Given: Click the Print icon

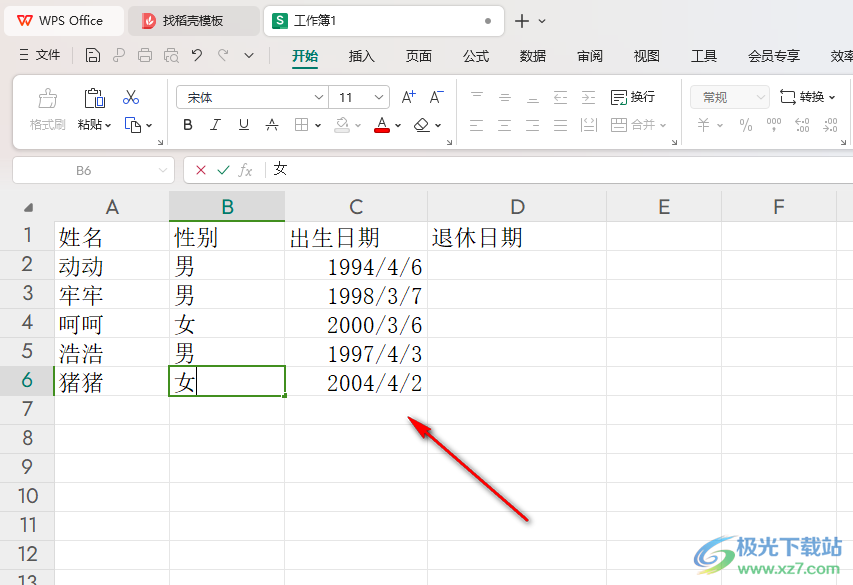Looking at the screenshot, I should (x=145, y=55).
